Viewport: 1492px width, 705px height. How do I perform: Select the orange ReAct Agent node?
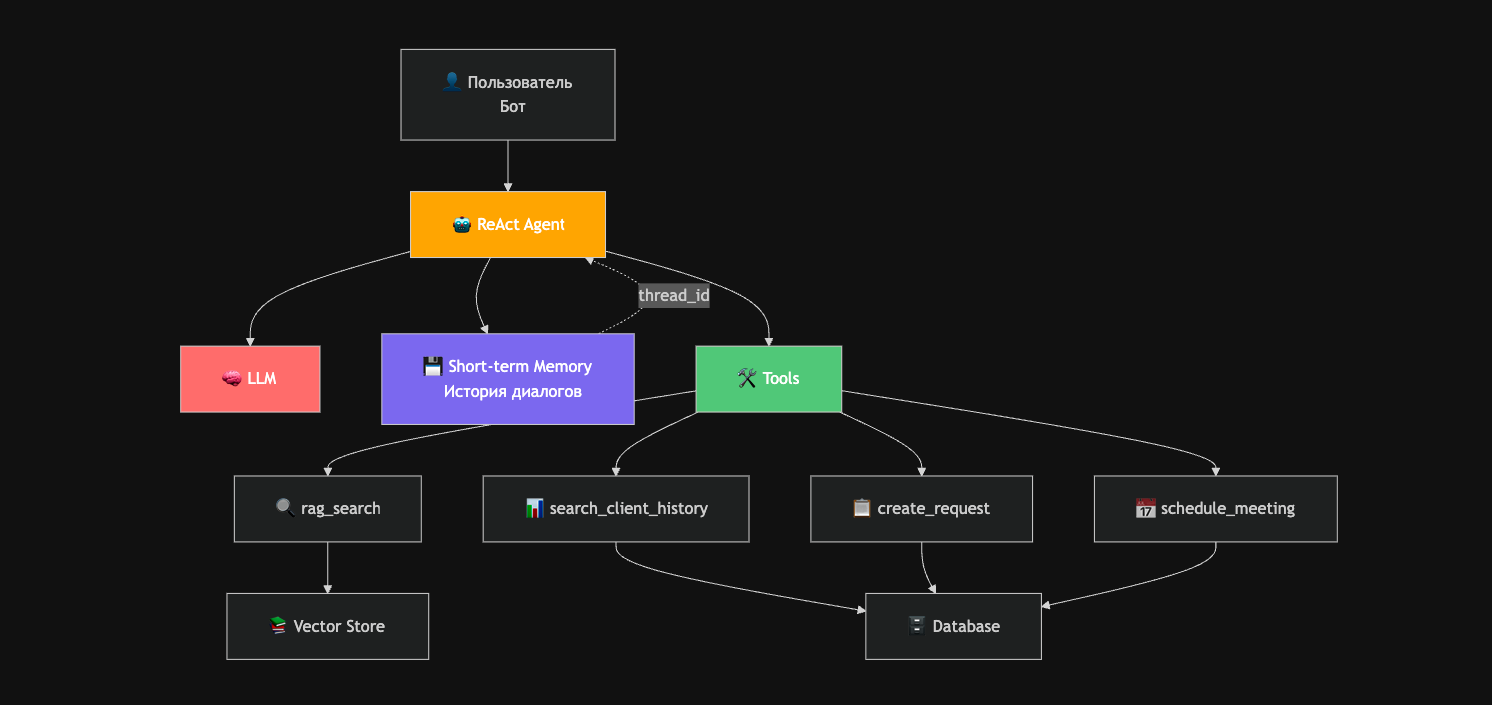[508, 224]
